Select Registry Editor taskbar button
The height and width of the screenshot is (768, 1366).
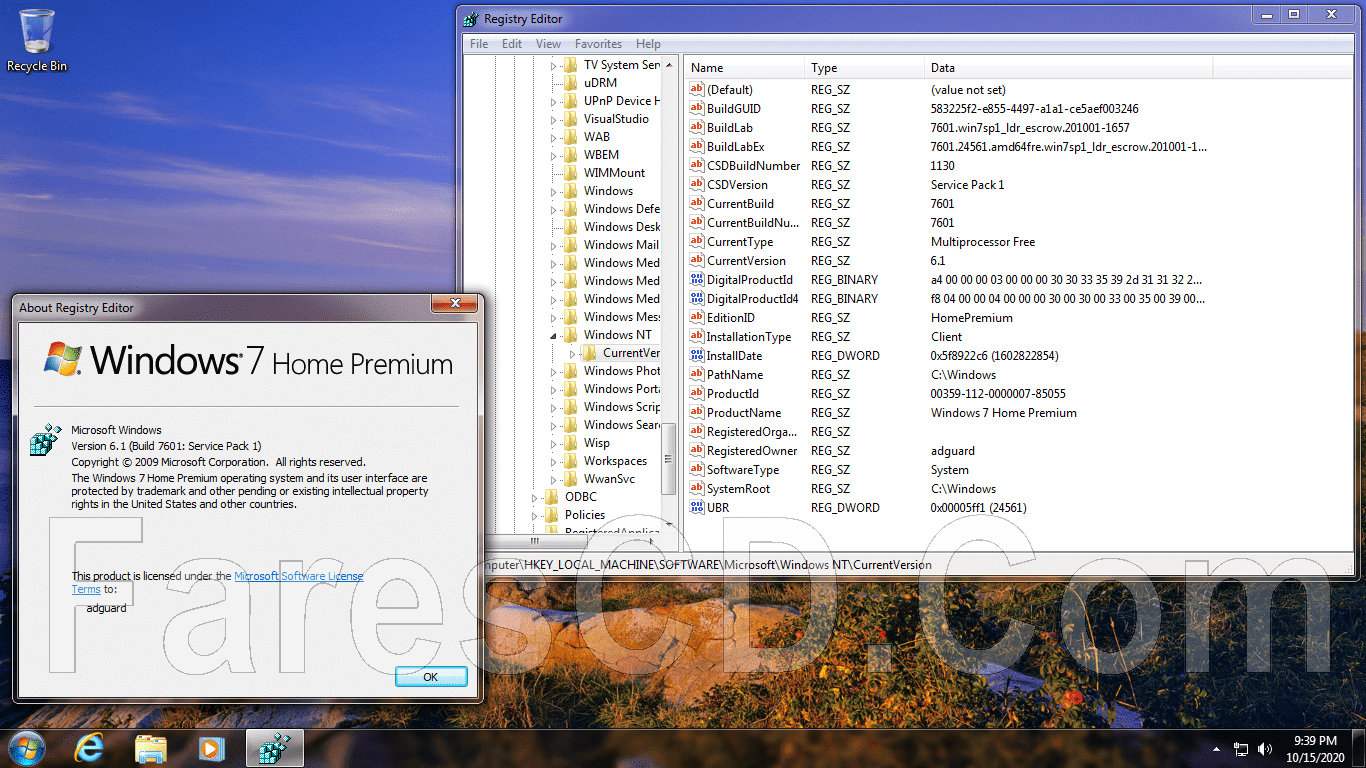click(x=274, y=748)
